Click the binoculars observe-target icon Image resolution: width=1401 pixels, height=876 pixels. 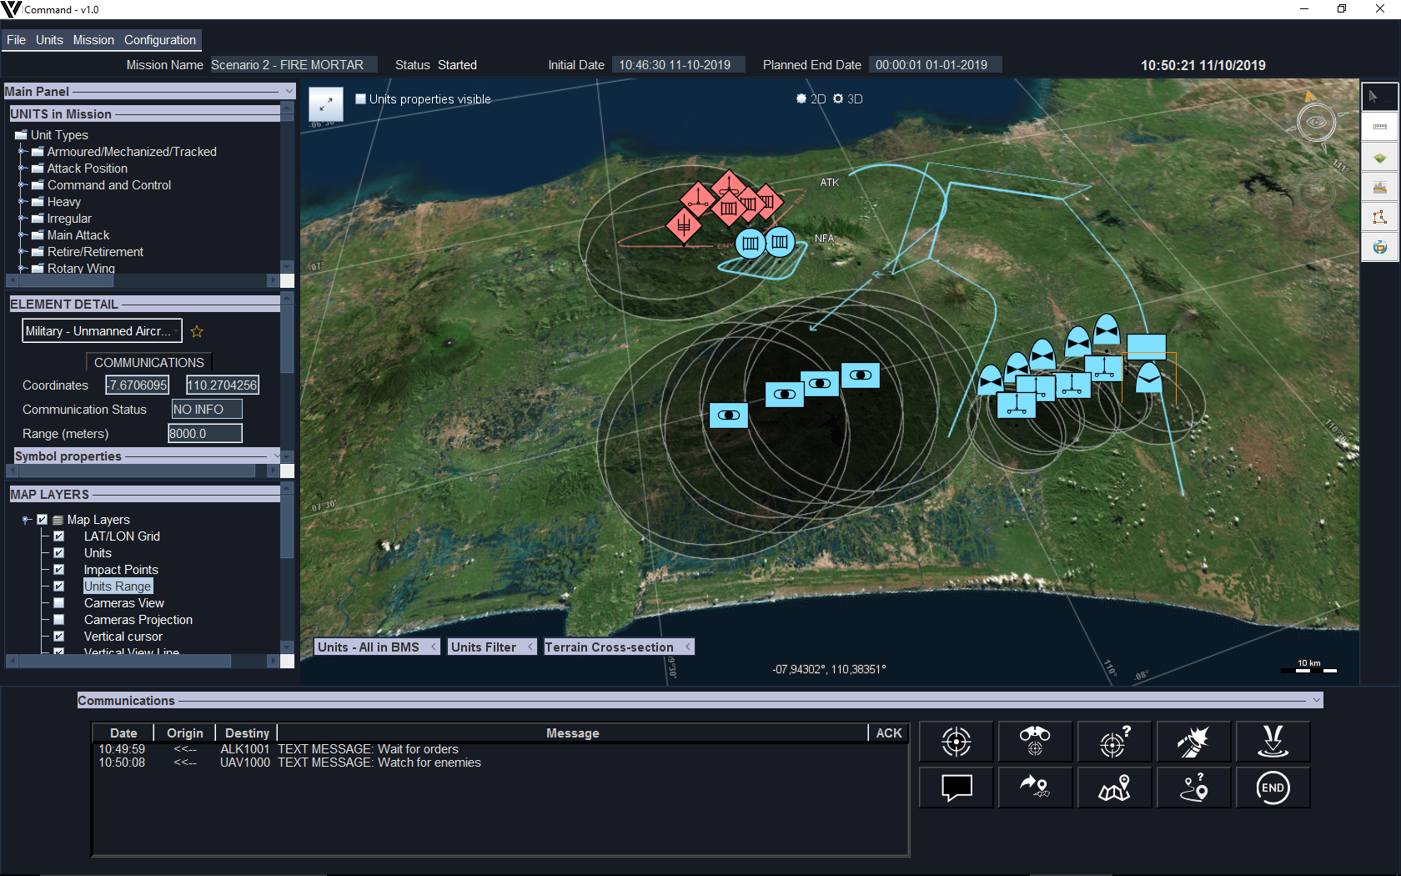coord(1034,742)
